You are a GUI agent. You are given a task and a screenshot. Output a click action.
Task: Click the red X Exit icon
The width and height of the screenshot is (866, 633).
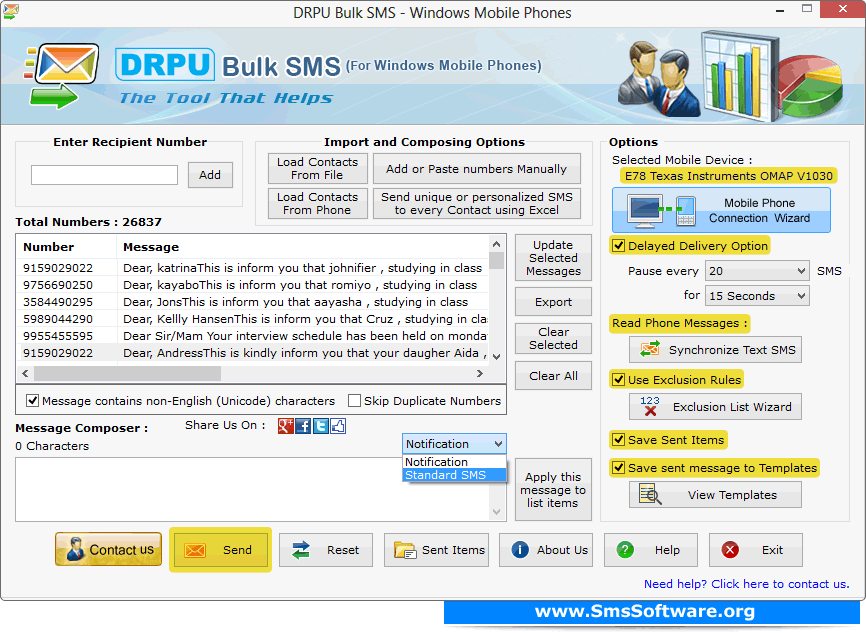click(x=730, y=550)
